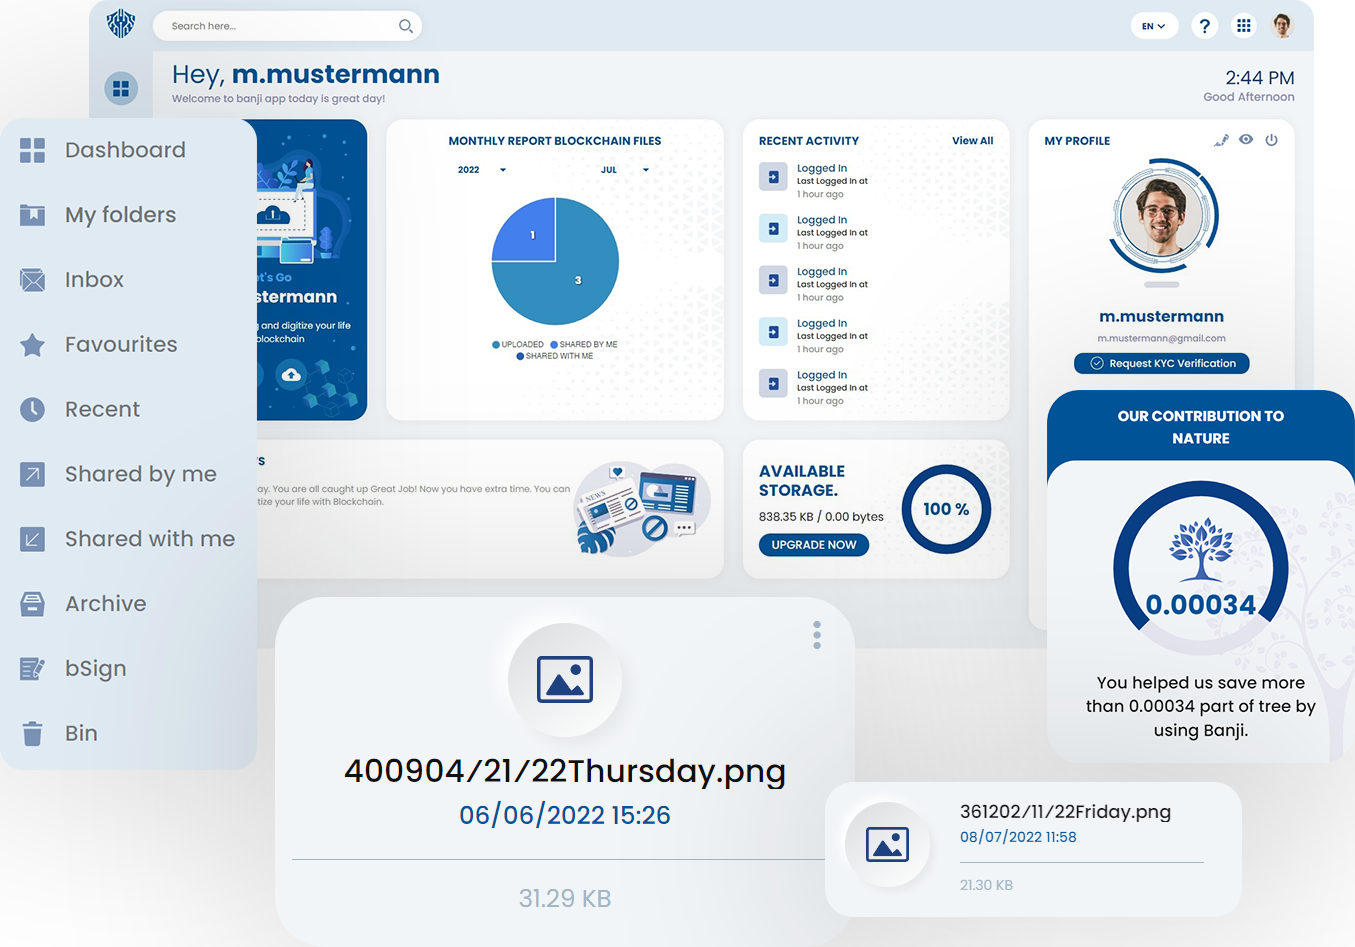Click the 08/07/2022 11:58 date
The width and height of the screenshot is (1355, 947).
[x=1018, y=837]
